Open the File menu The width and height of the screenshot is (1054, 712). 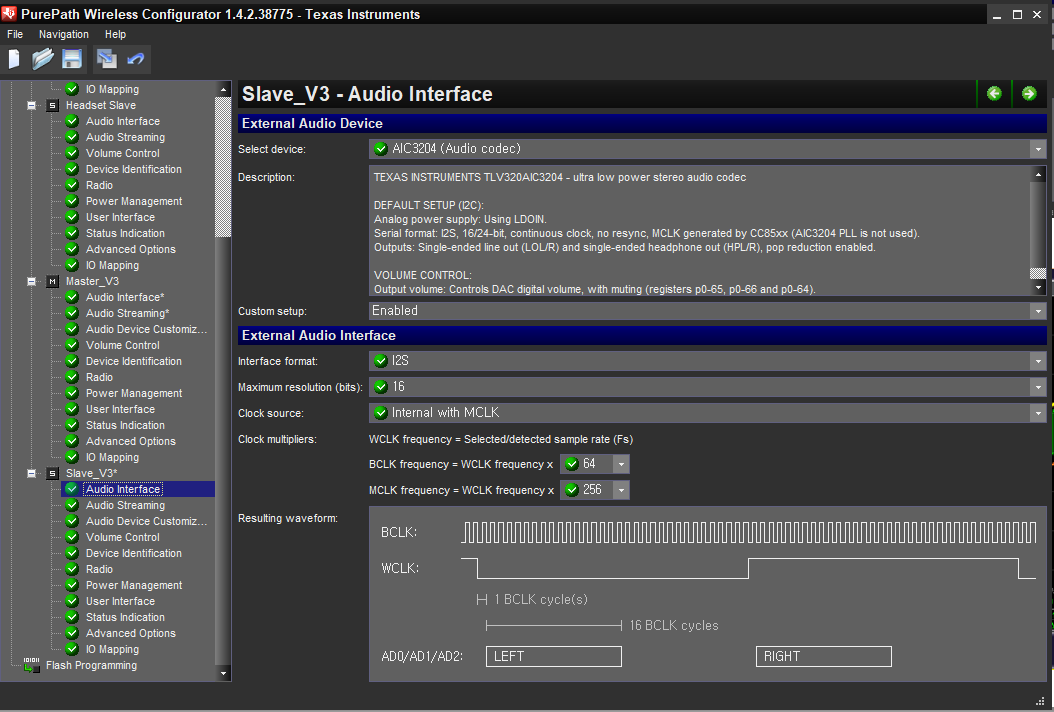tap(15, 34)
